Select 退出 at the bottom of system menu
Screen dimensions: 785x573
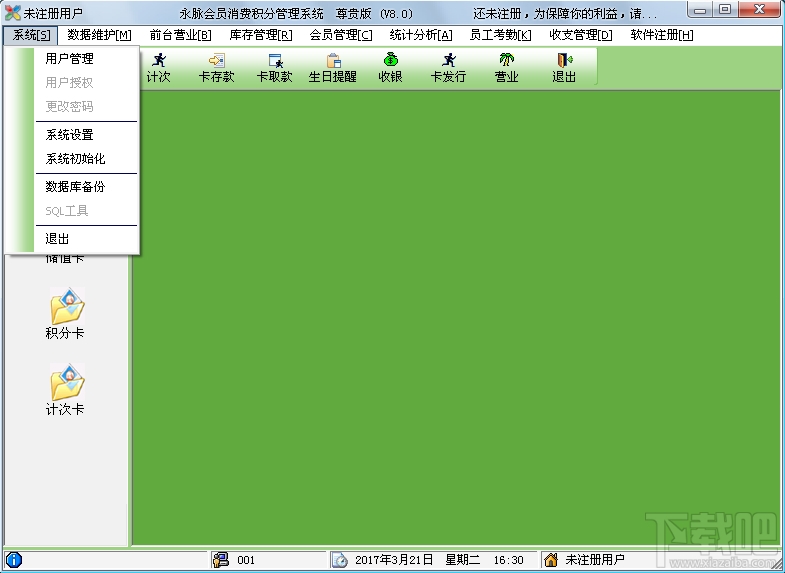[57, 239]
